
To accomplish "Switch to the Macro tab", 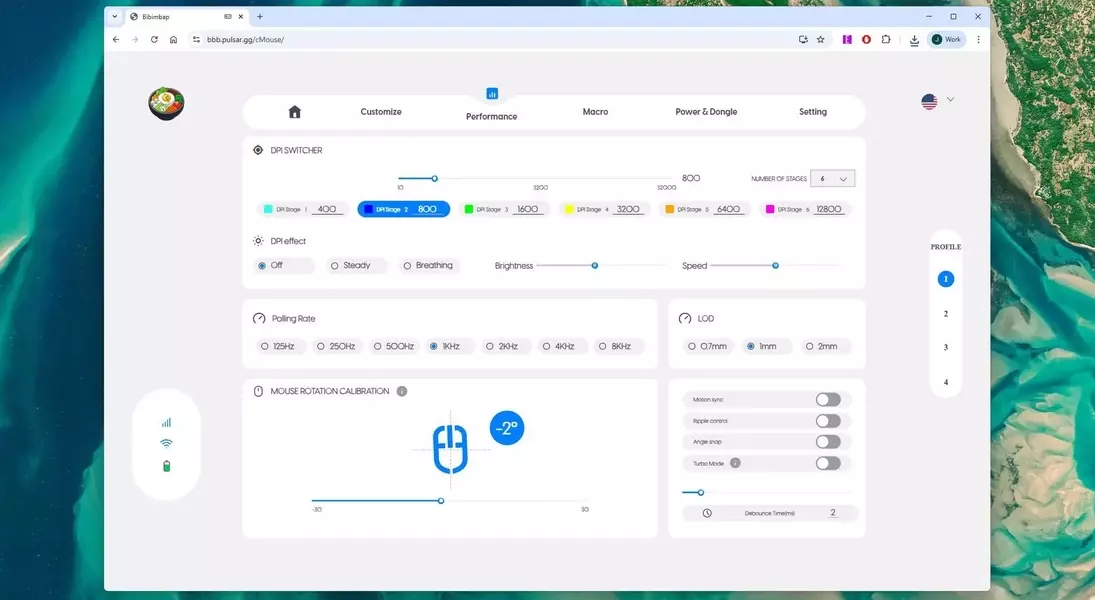I will [595, 112].
